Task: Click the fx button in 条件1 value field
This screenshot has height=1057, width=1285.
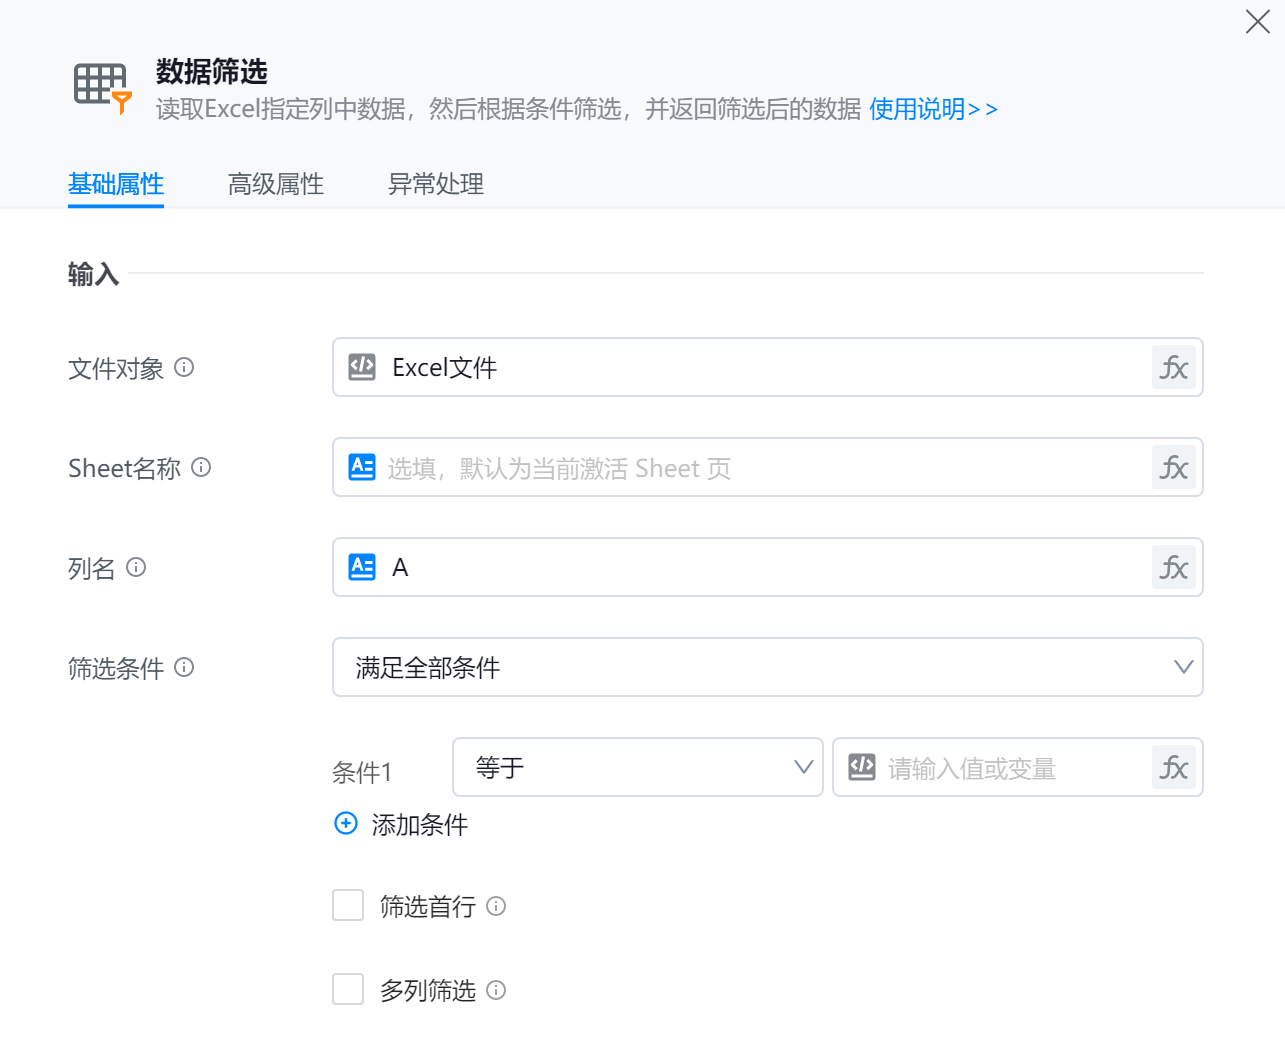Action: click(1173, 768)
